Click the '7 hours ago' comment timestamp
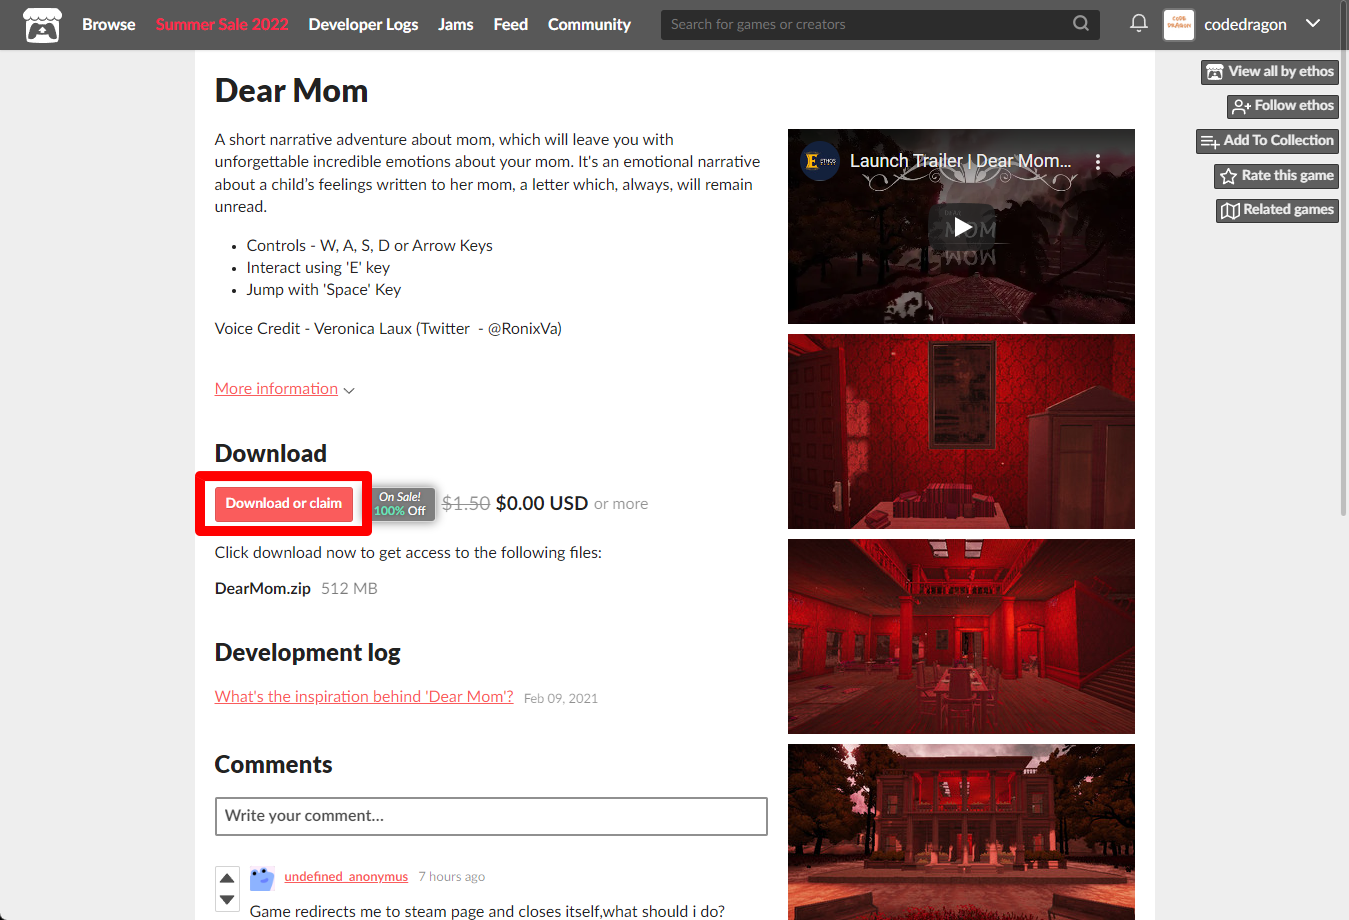The height and width of the screenshot is (920, 1349). (x=452, y=877)
